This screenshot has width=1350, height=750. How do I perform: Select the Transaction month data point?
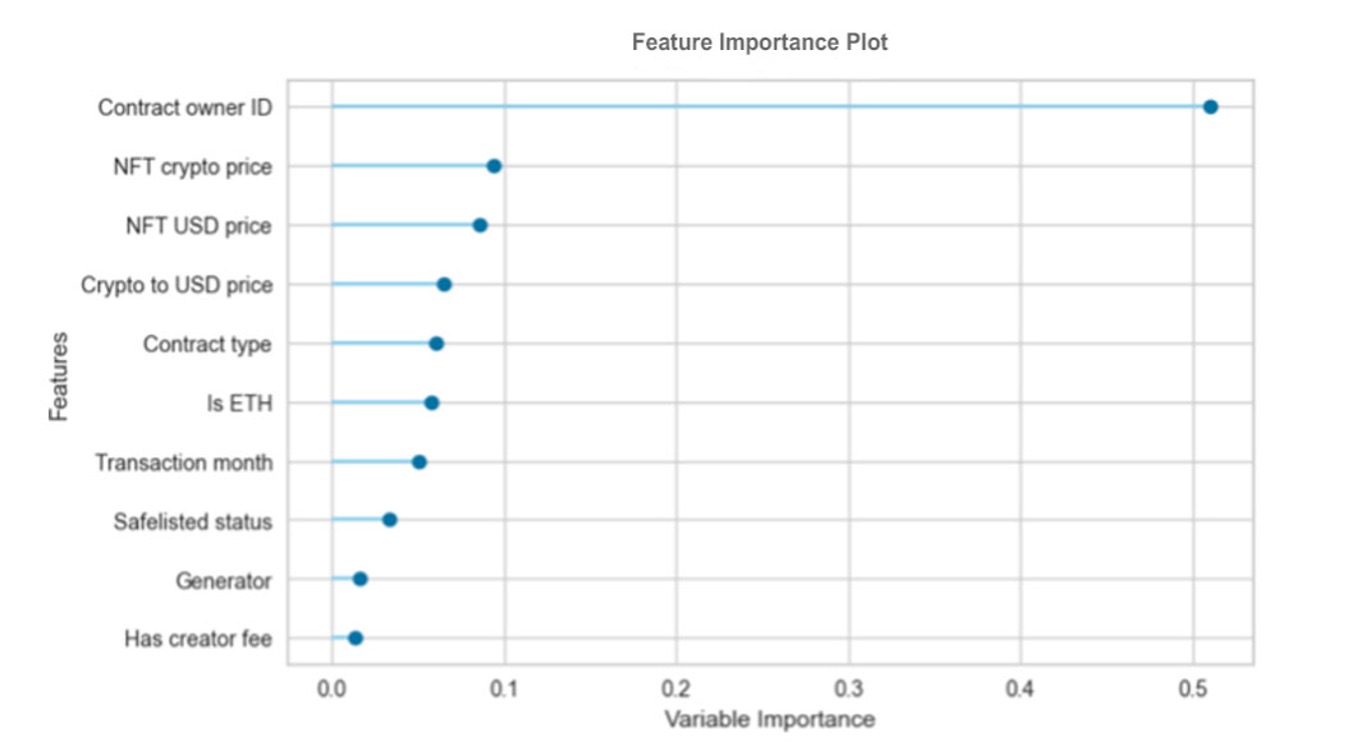tap(419, 462)
